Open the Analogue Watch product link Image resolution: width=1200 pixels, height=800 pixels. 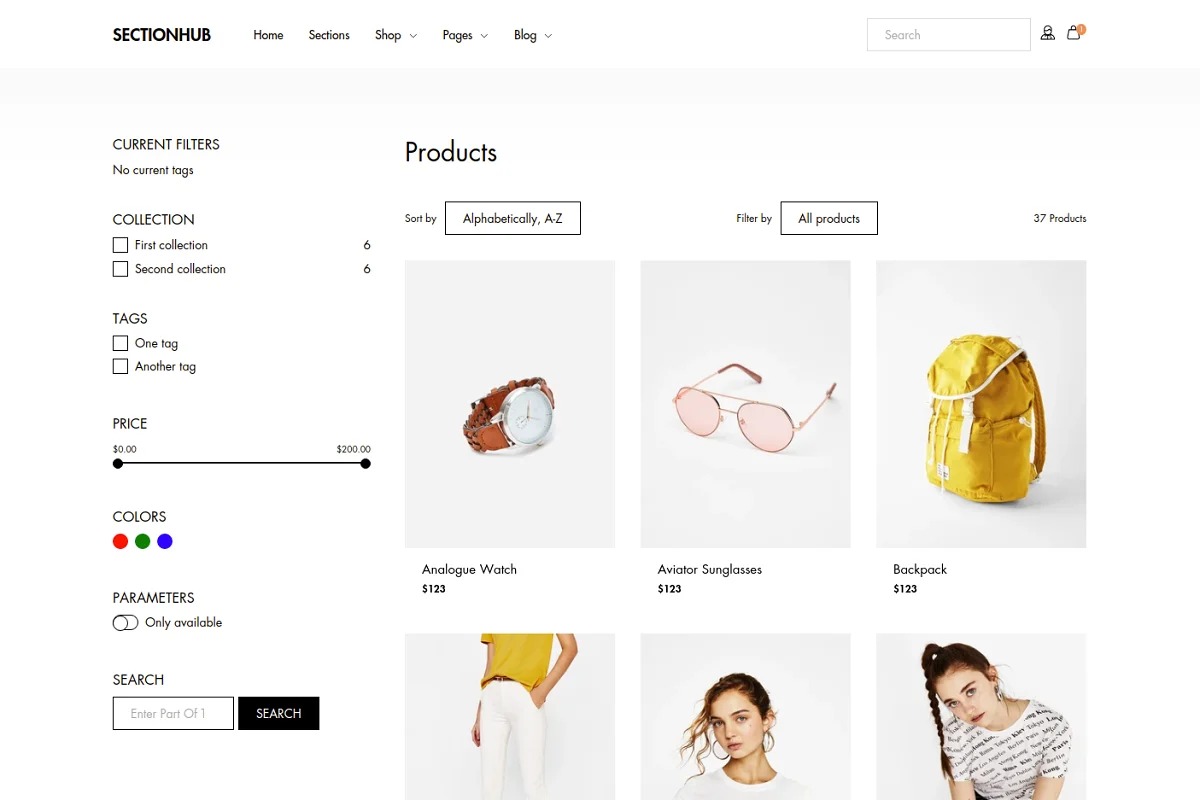click(469, 569)
